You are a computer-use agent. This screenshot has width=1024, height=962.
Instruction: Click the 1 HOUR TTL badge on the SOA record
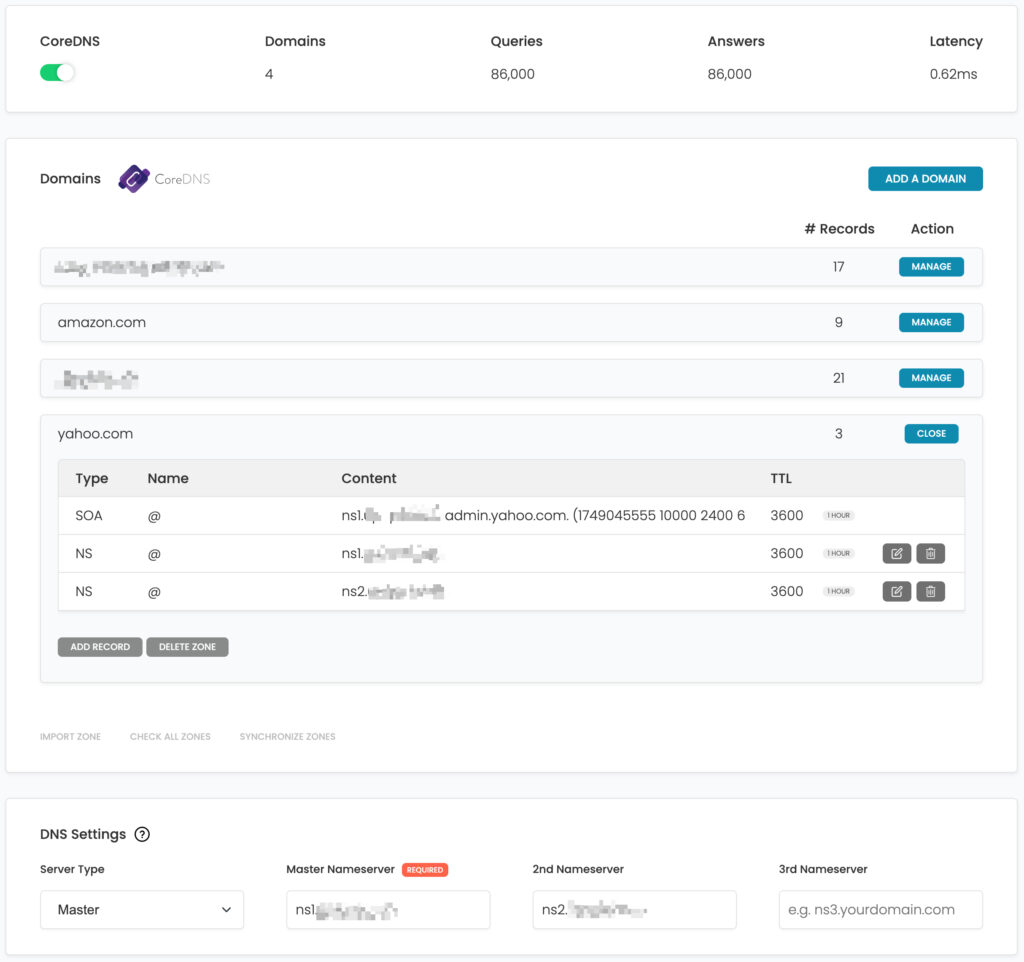pos(838,515)
